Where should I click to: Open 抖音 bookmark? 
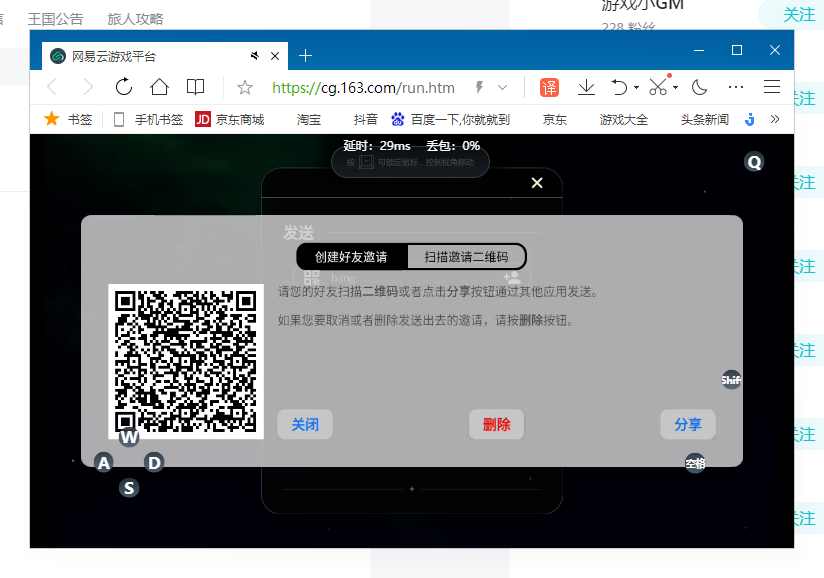(366, 120)
